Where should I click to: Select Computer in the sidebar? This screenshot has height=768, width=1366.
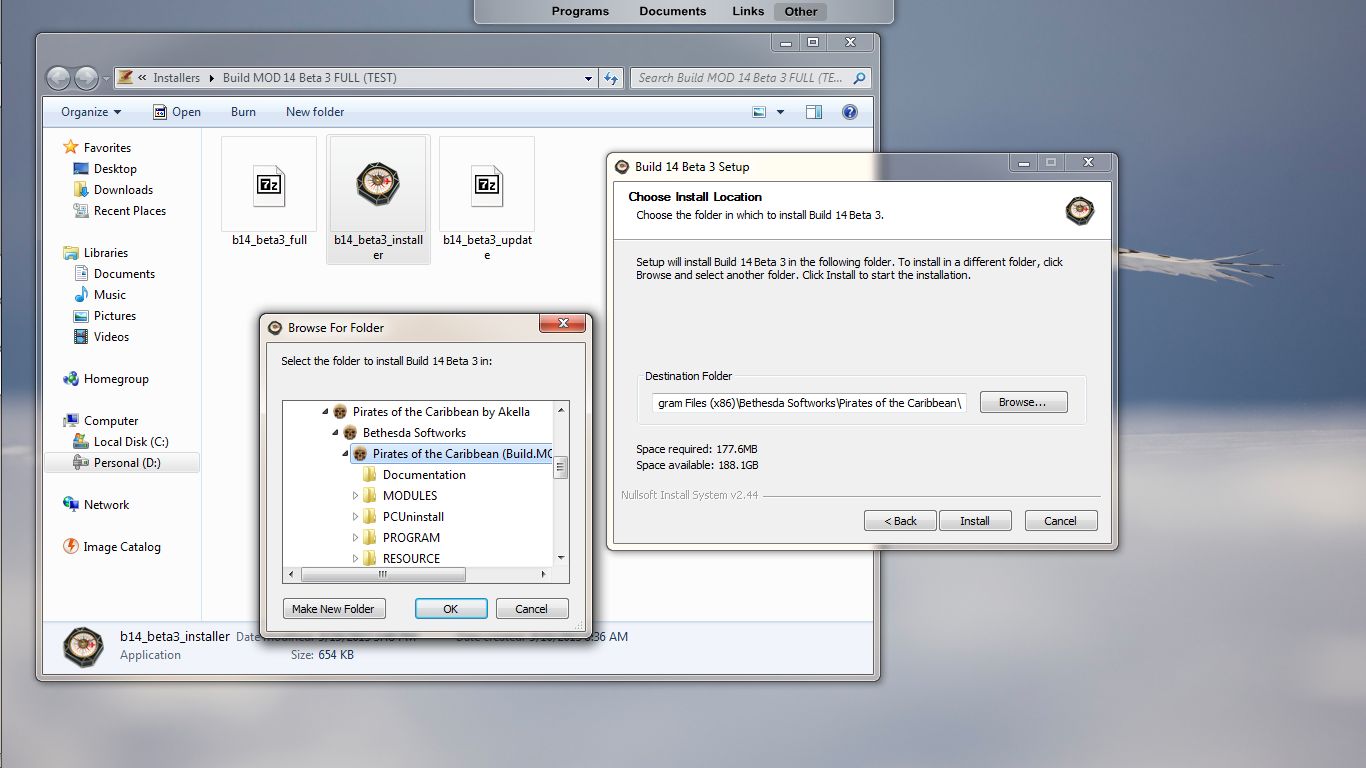coord(111,421)
